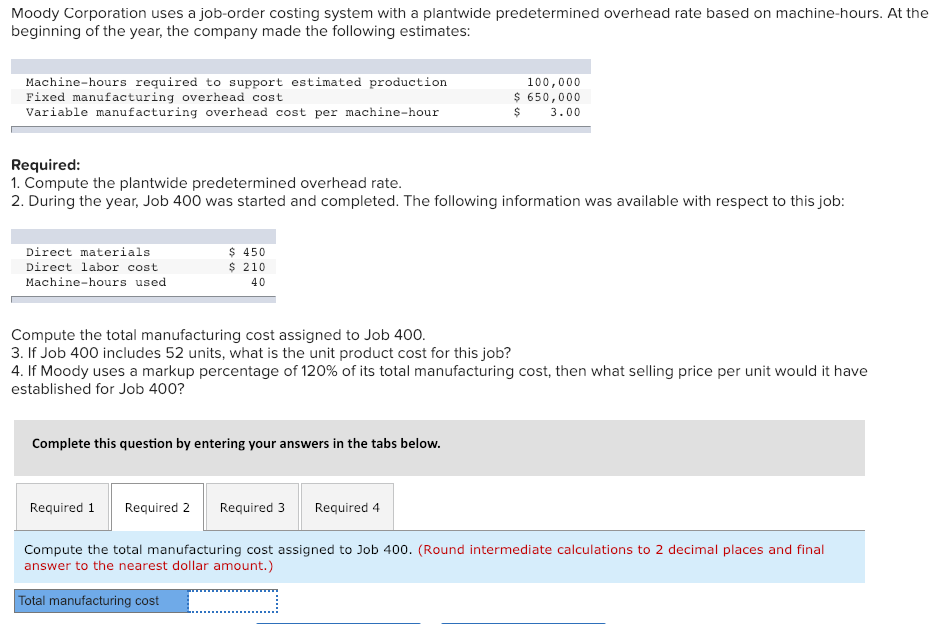Click the Machine-hours used row label
The height and width of the screenshot is (624, 938).
tap(96, 282)
